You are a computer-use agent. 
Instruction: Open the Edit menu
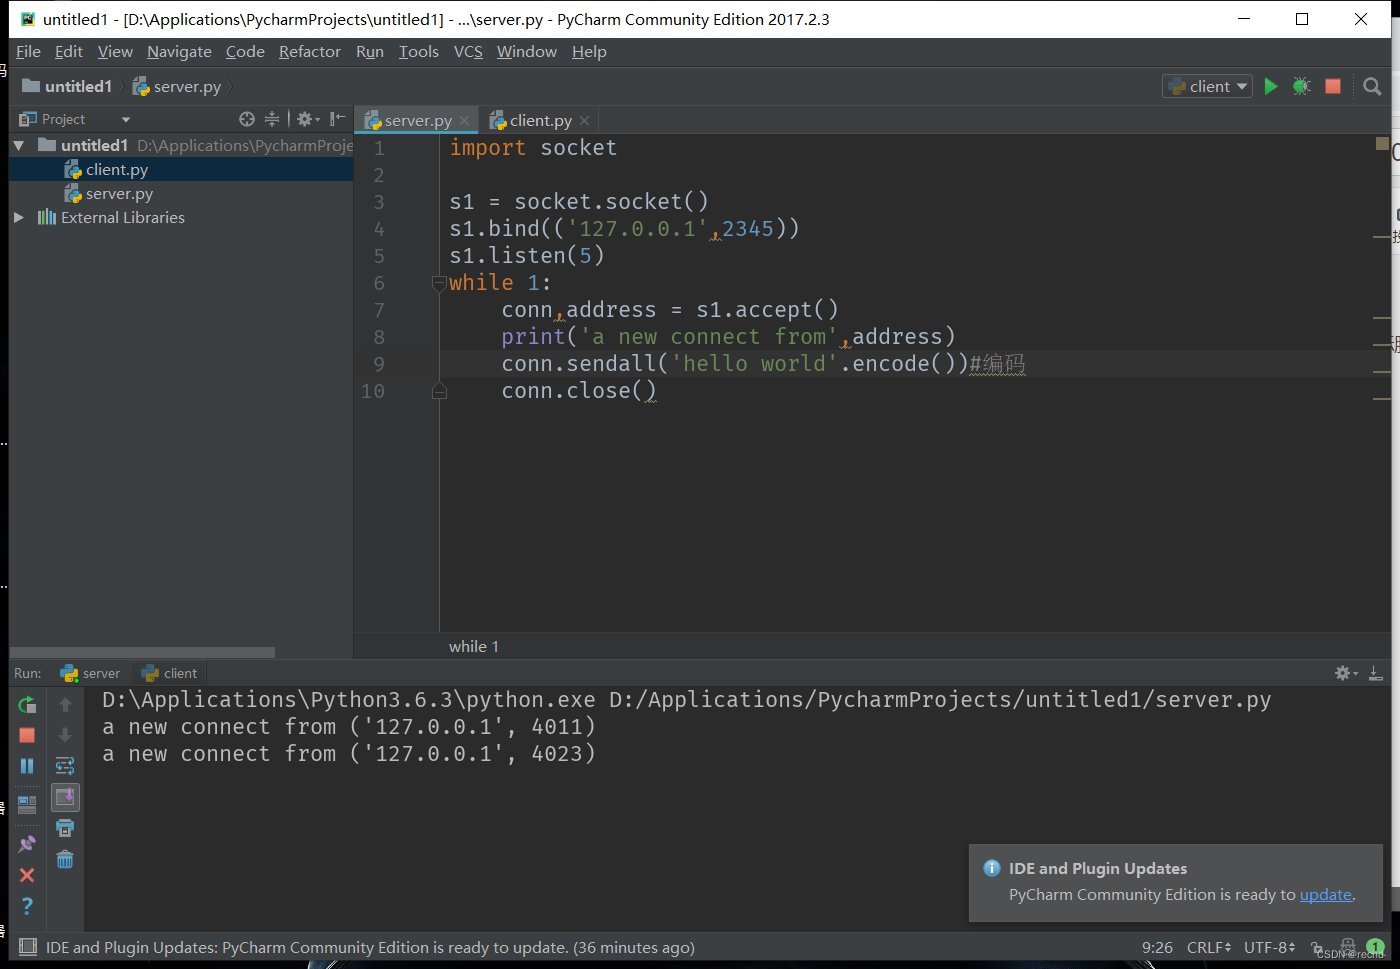[x=69, y=52]
